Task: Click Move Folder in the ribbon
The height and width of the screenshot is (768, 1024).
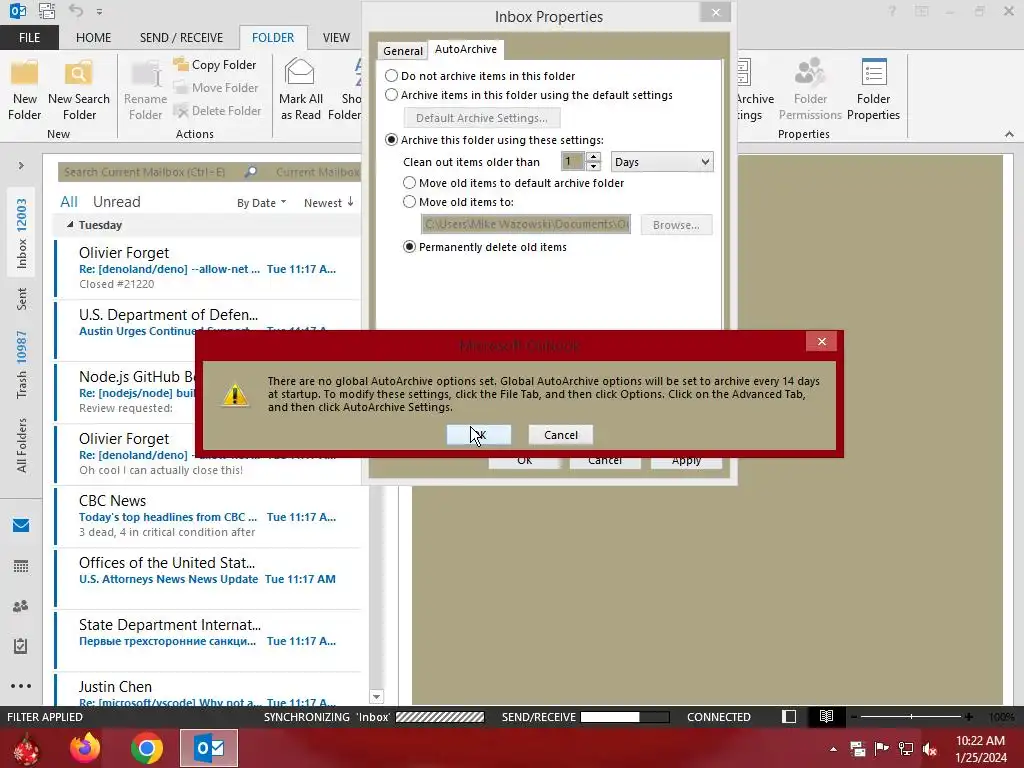Action: point(216,88)
